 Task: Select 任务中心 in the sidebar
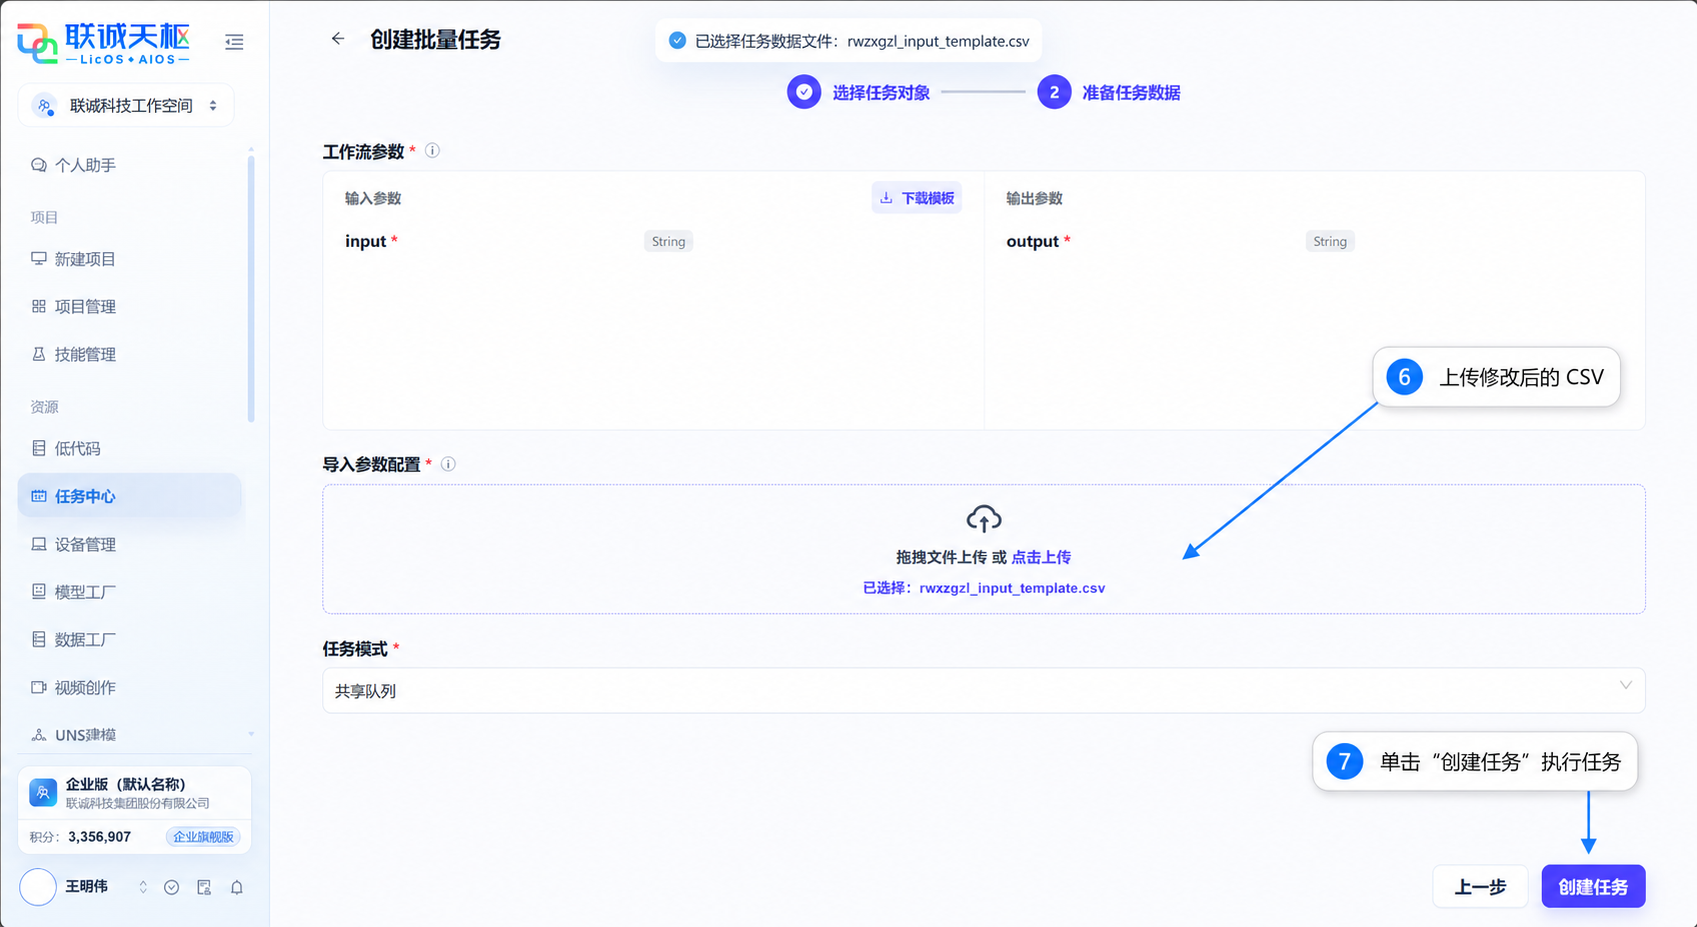tap(130, 497)
